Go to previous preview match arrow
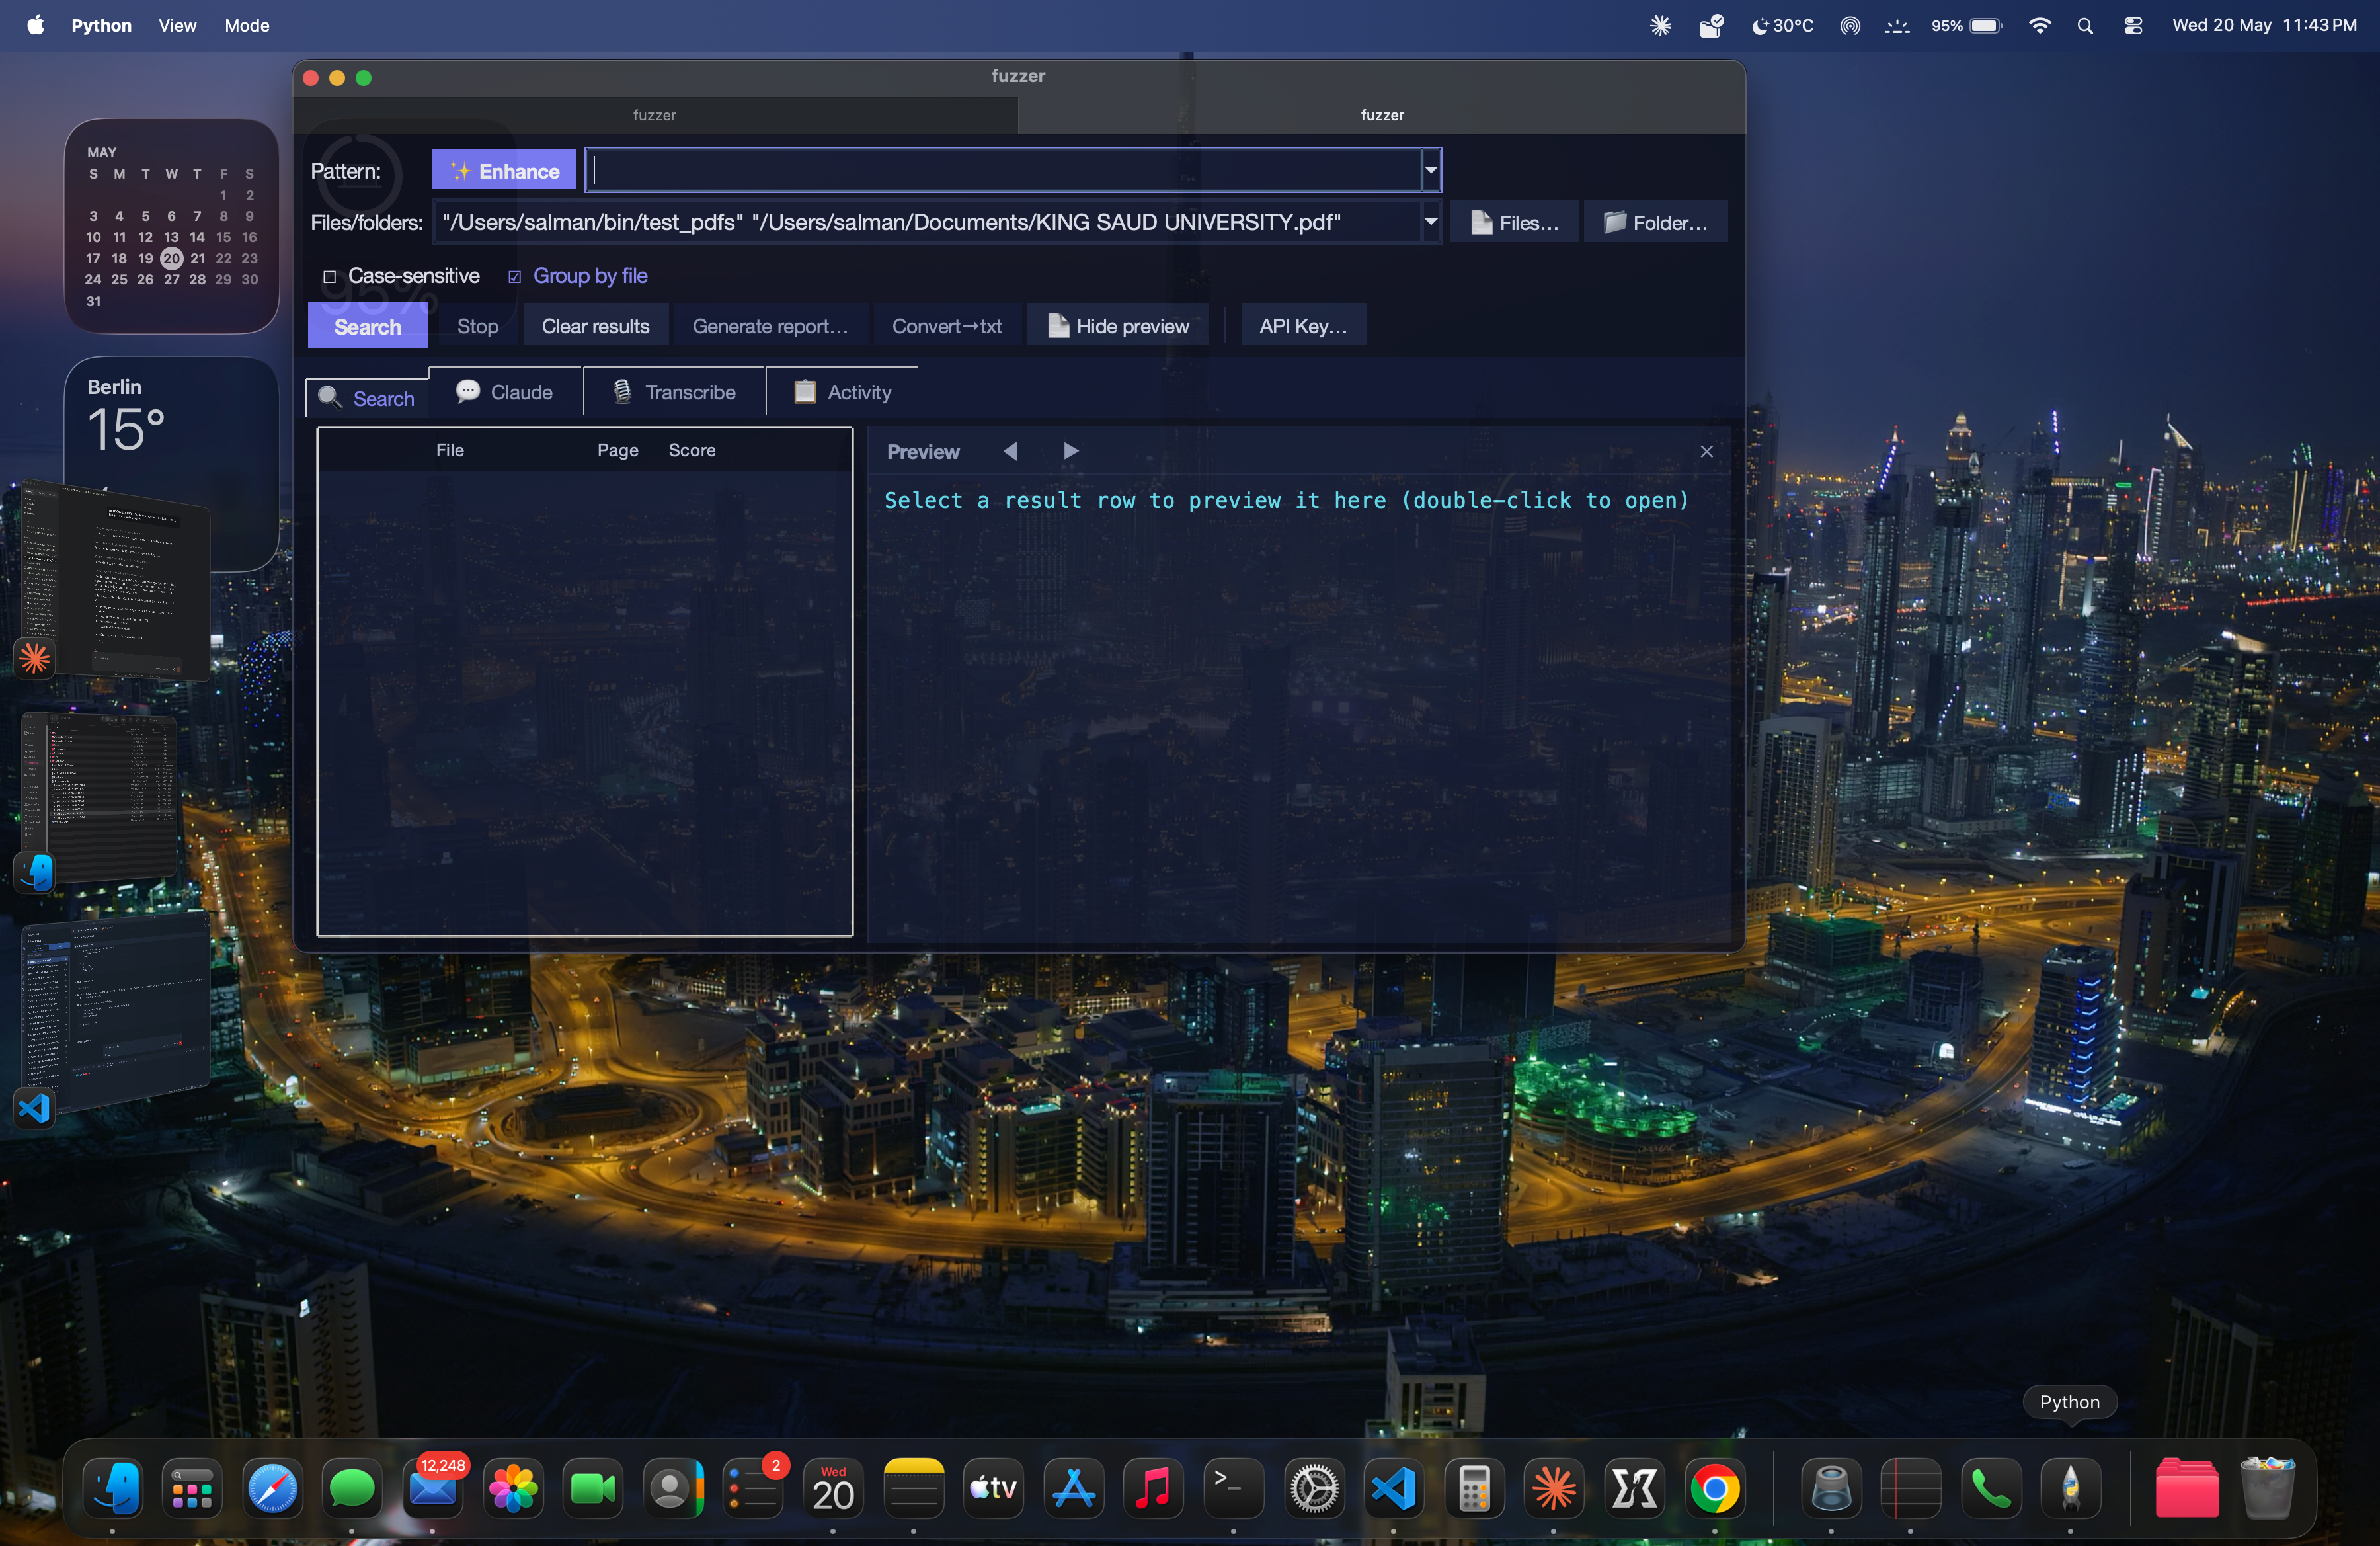This screenshot has width=2380, height=1546. coord(1011,451)
